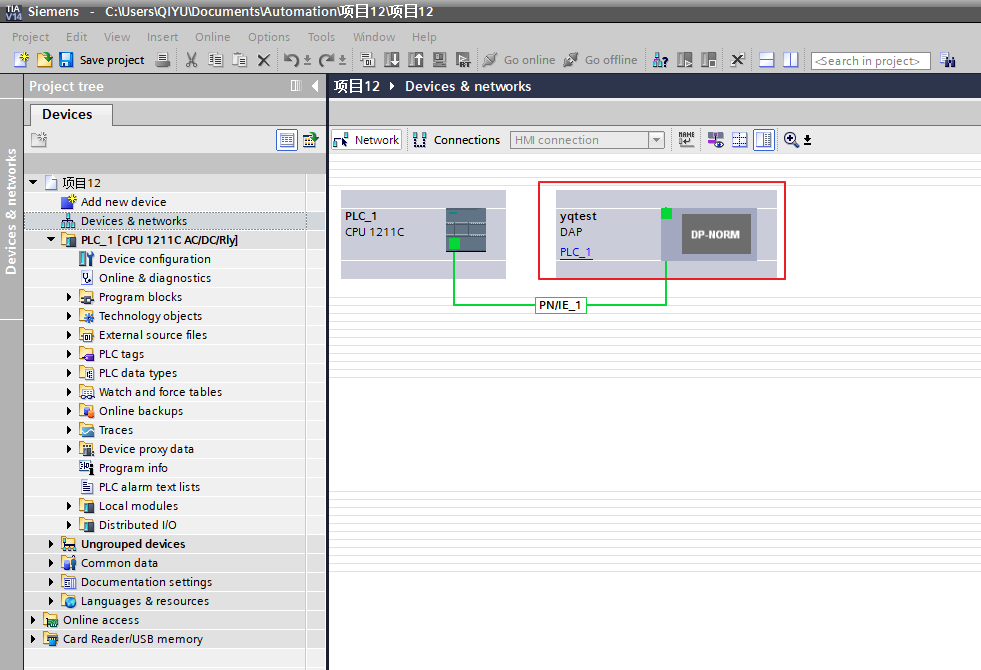The width and height of the screenshot is (981, 670).
Task: Expand the Online access node
Action: pos(33,620)
